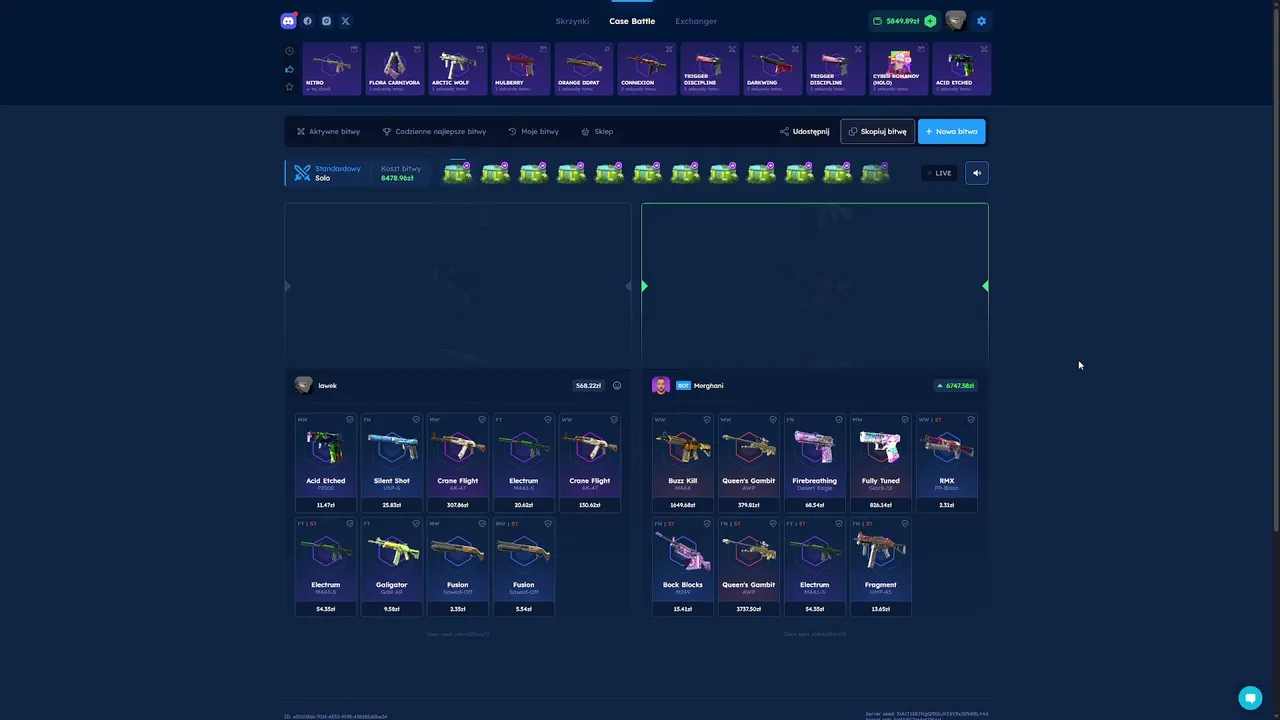
Task: Click shield icon on Fully Tuned card
Action: (x=905, y=420)
